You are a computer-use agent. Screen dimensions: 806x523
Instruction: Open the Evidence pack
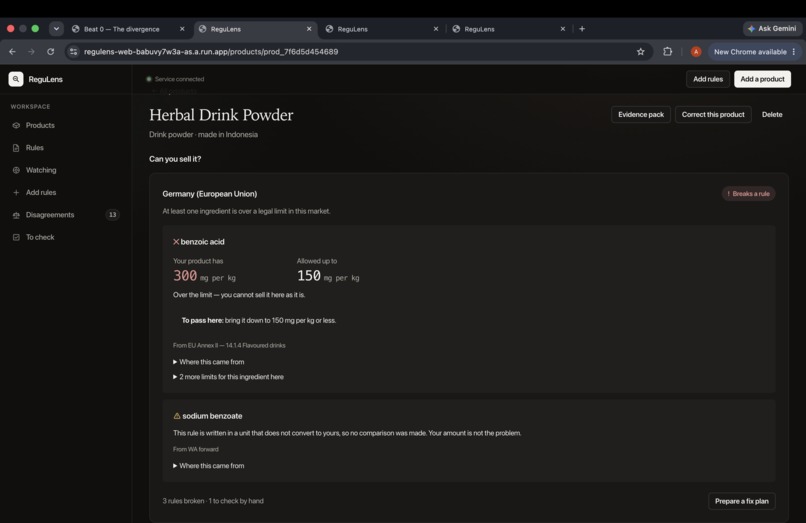(x=640, y=114)
